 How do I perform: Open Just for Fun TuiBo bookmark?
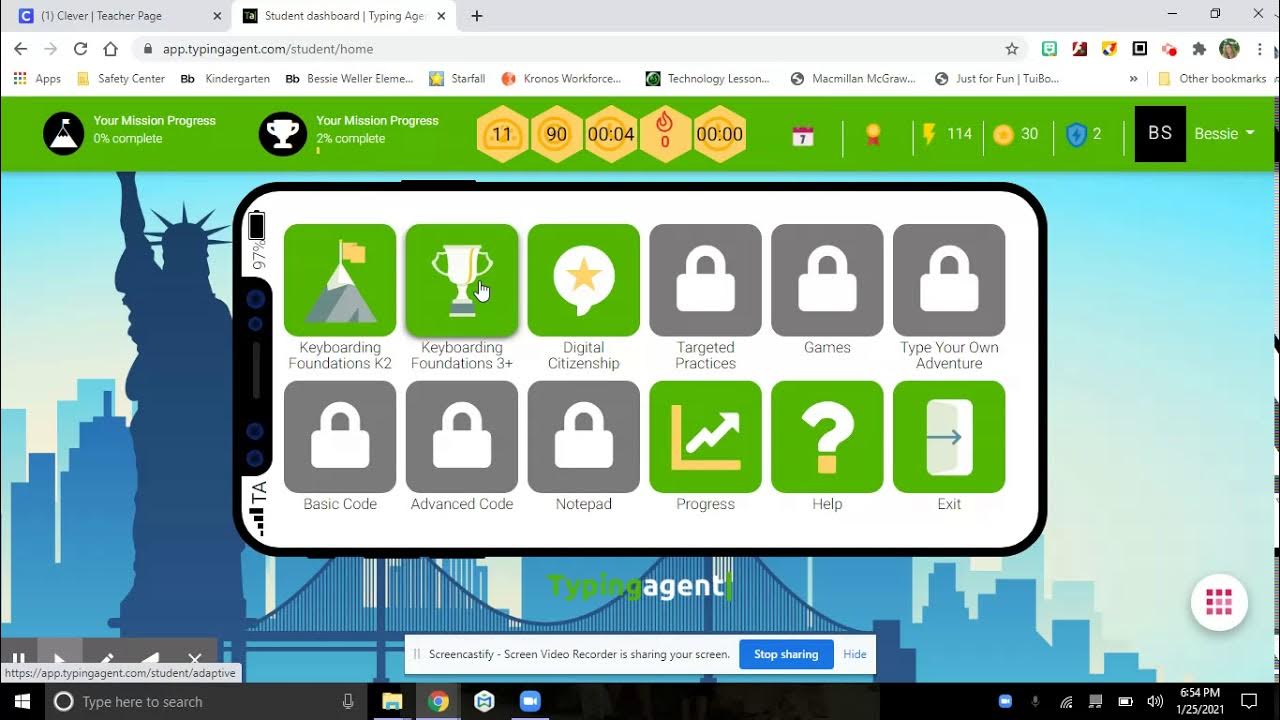pos(996,78)
